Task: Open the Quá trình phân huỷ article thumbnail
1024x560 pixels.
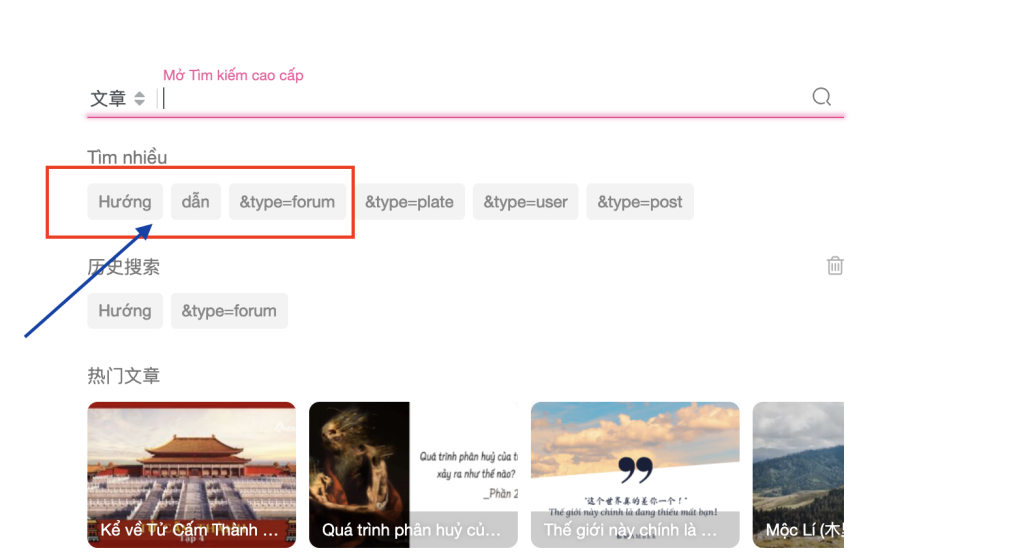Action: click(413, 475)
